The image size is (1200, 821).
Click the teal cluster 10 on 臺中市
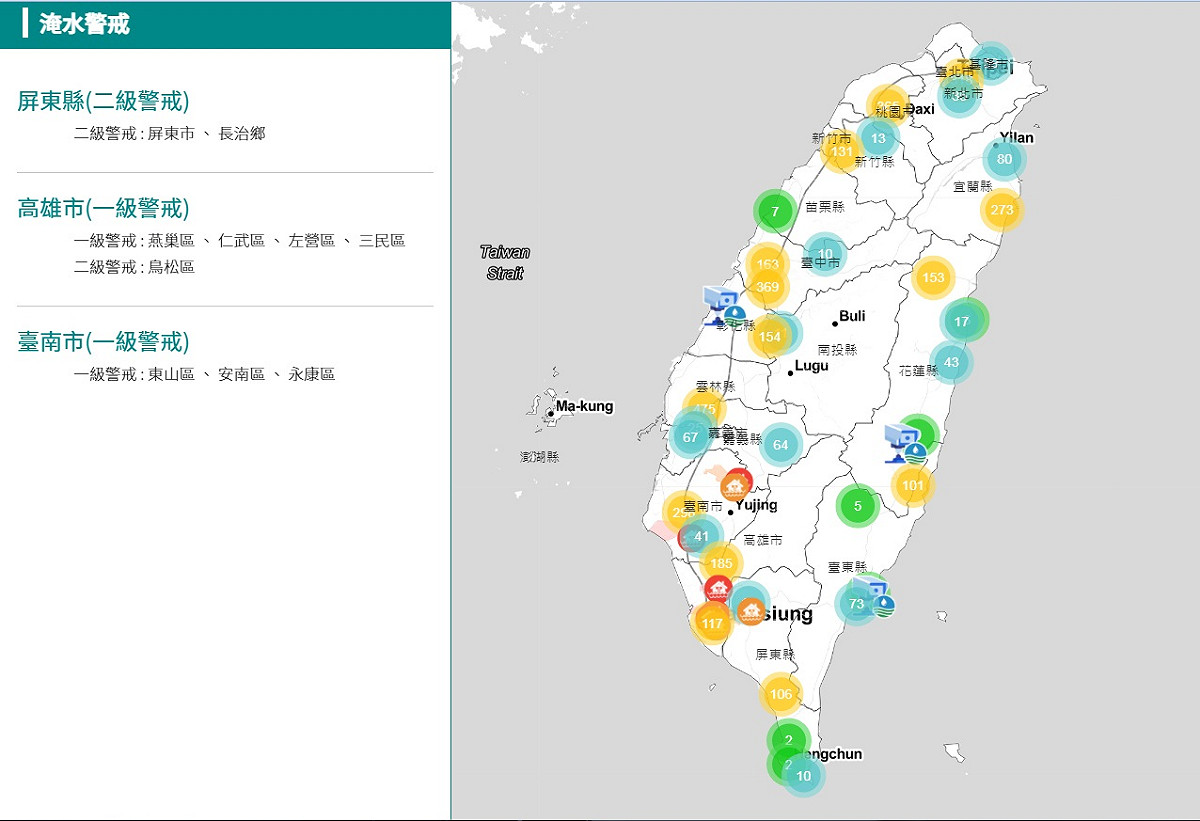tap(825, 254)
